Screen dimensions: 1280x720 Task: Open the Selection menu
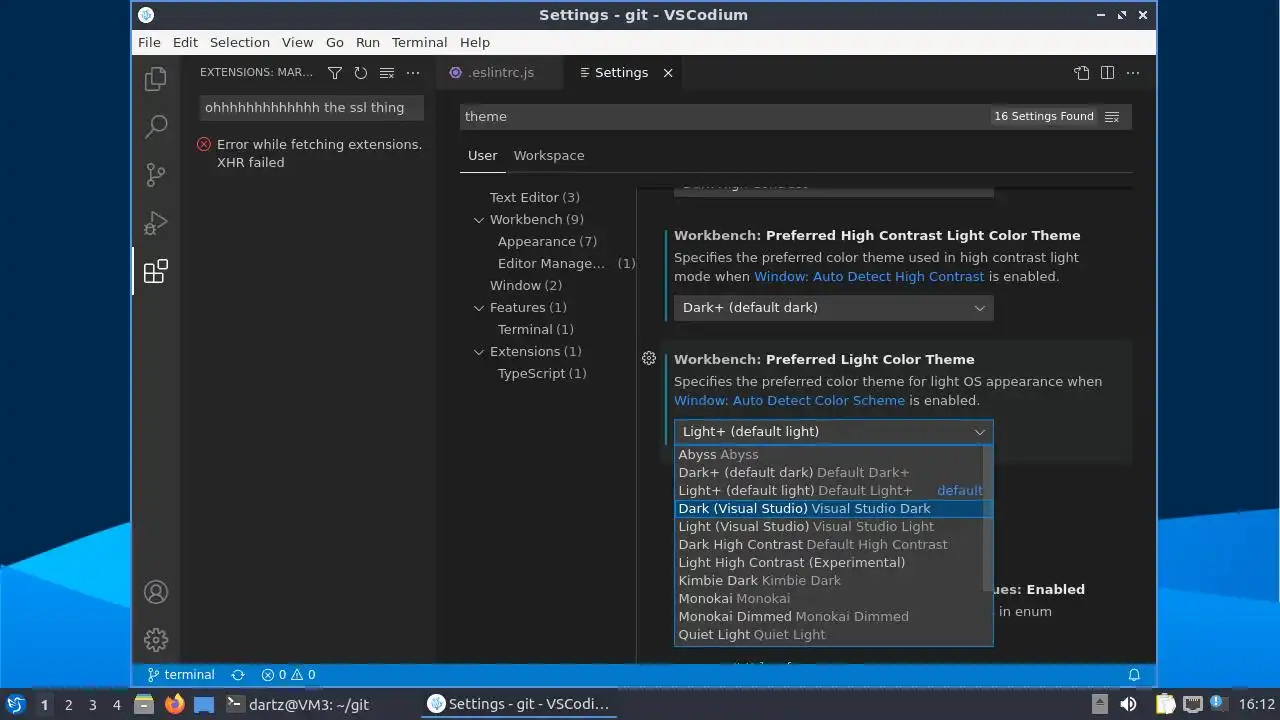[239, 42]
